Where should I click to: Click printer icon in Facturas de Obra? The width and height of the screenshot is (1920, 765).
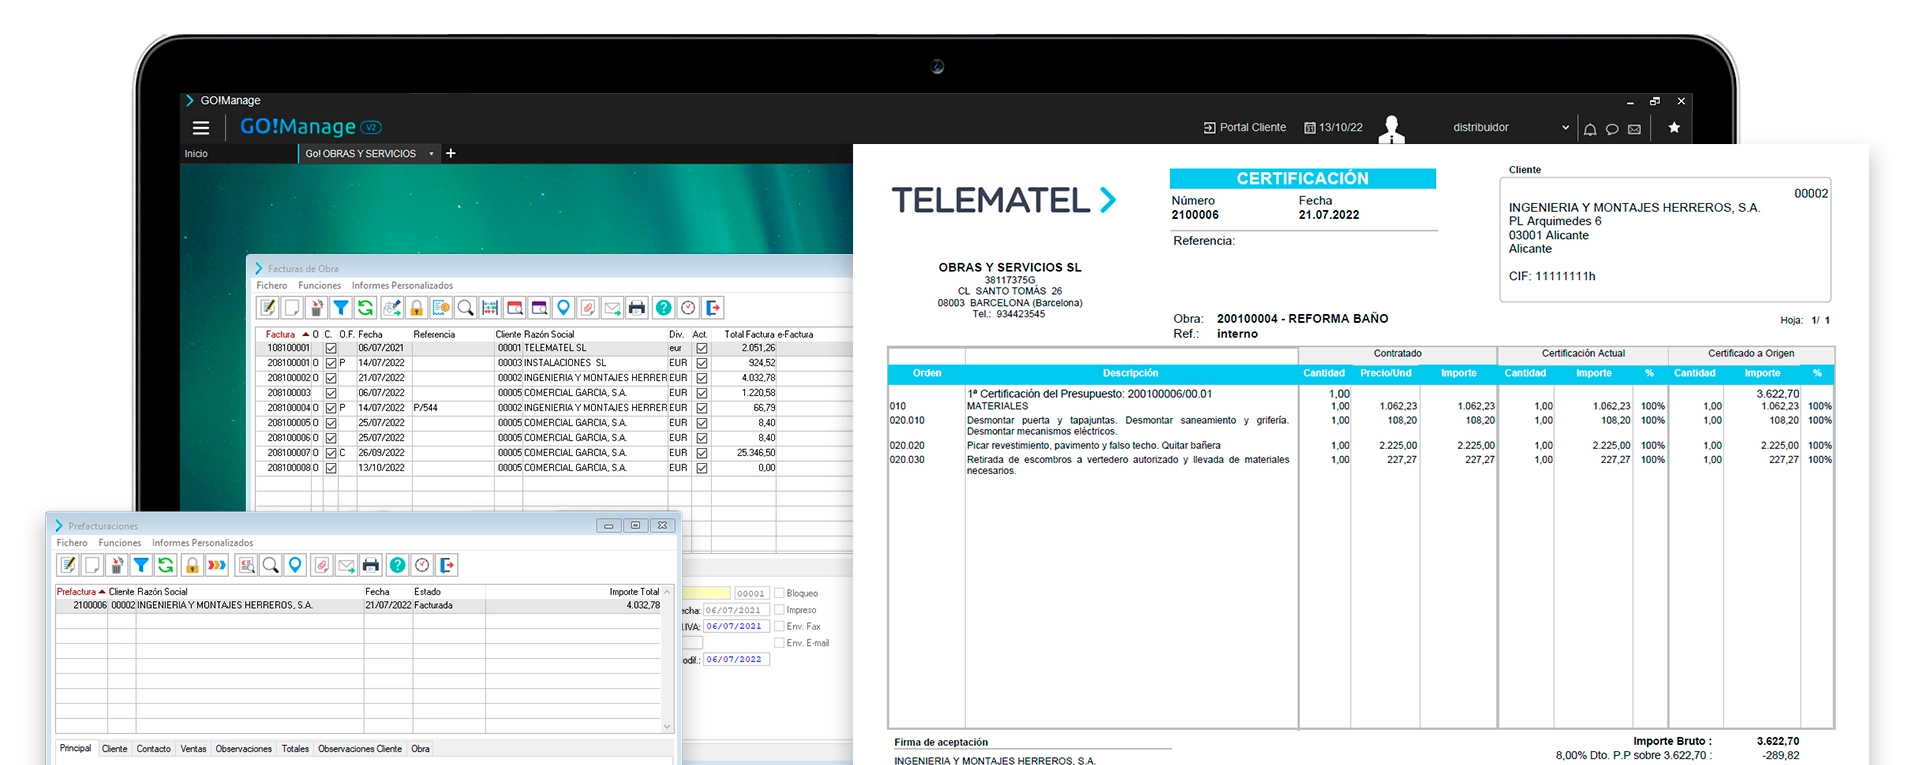637,308
